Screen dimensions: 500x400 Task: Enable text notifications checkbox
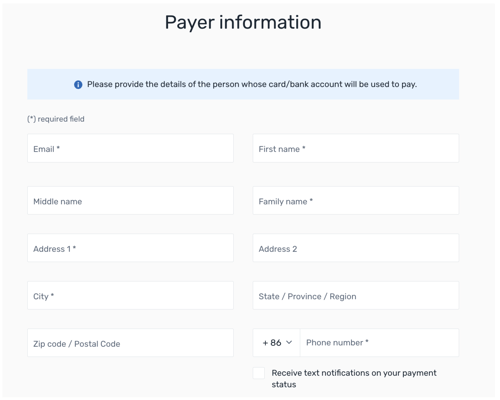click(x=259, y=373)
